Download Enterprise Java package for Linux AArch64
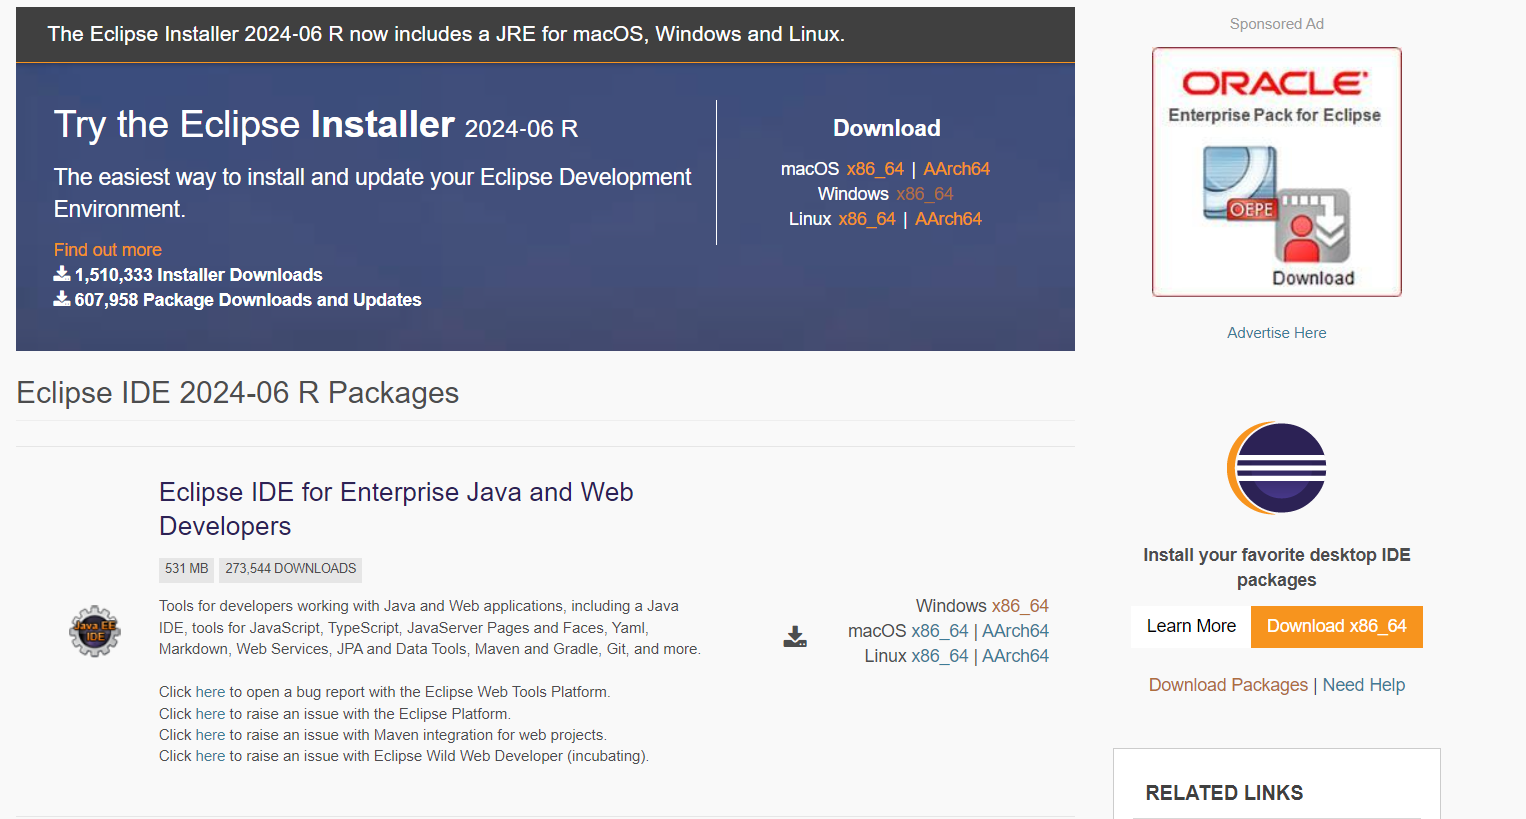 click(1015, 656)
